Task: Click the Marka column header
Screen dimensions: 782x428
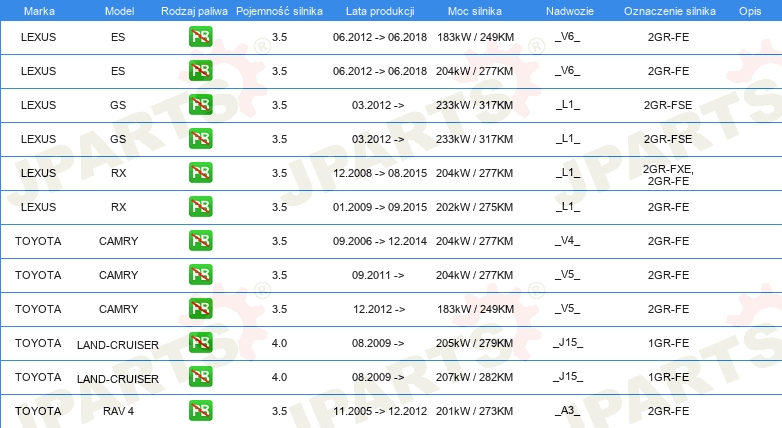Action: click(x=39, y=11)
